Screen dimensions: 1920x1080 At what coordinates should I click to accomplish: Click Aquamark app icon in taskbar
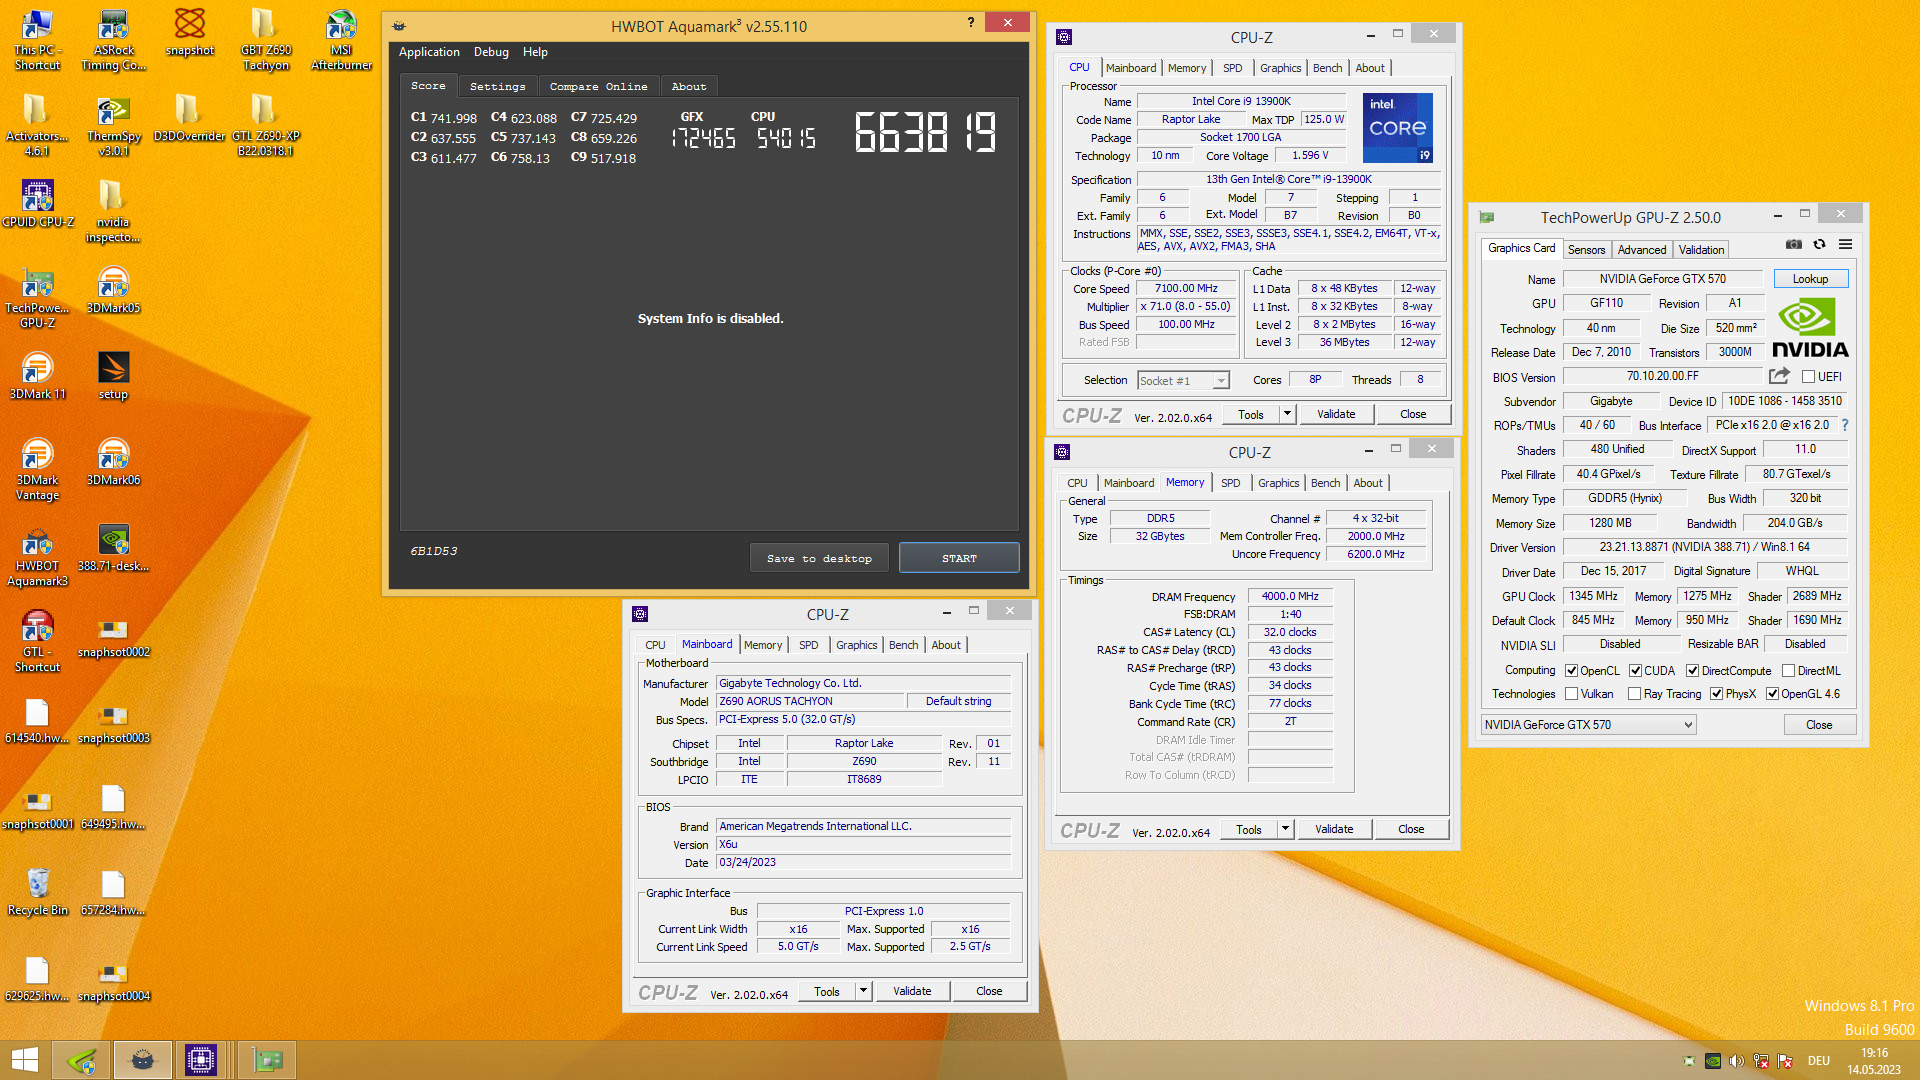pyautogui.click(x=142, y=1060)
